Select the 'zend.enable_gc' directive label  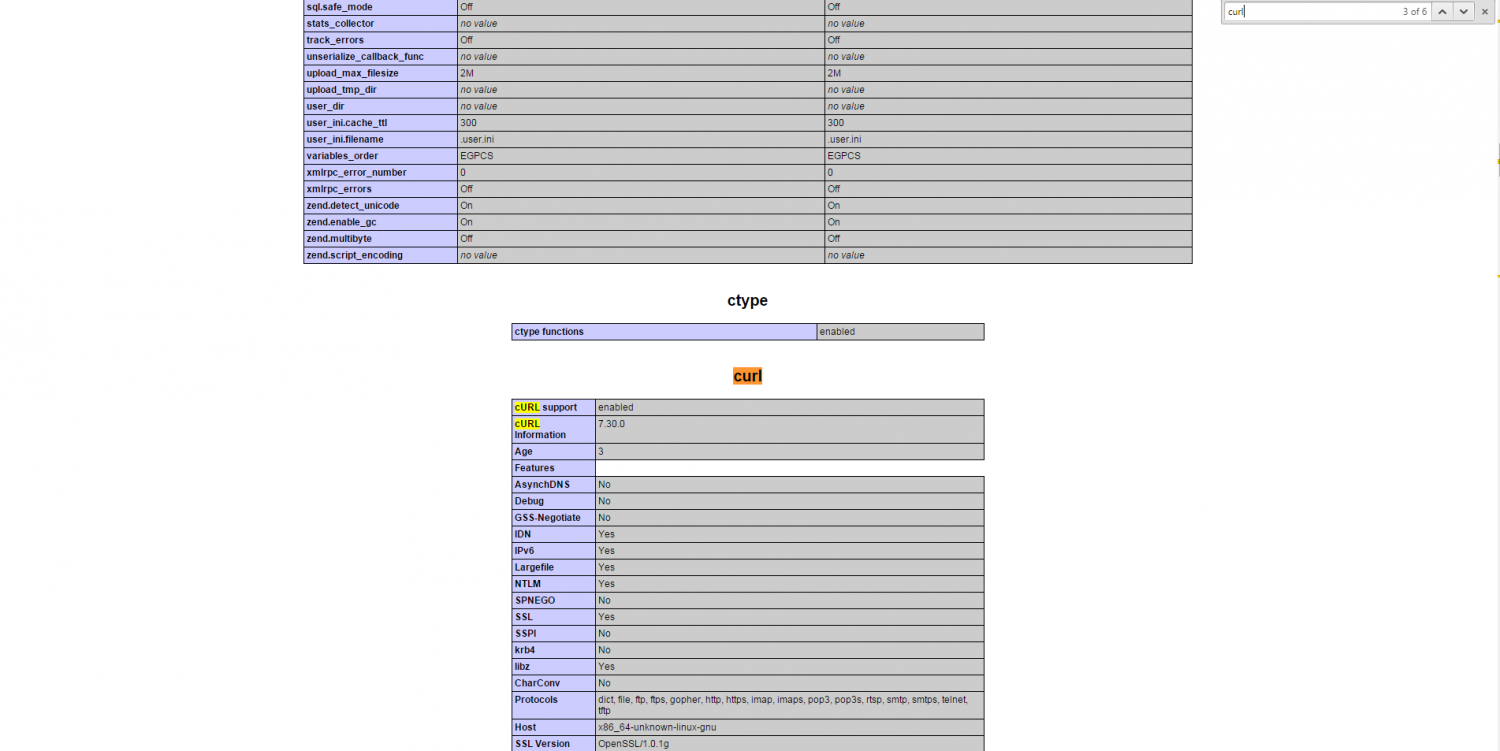pyautogui.click(x=341, y=222)
